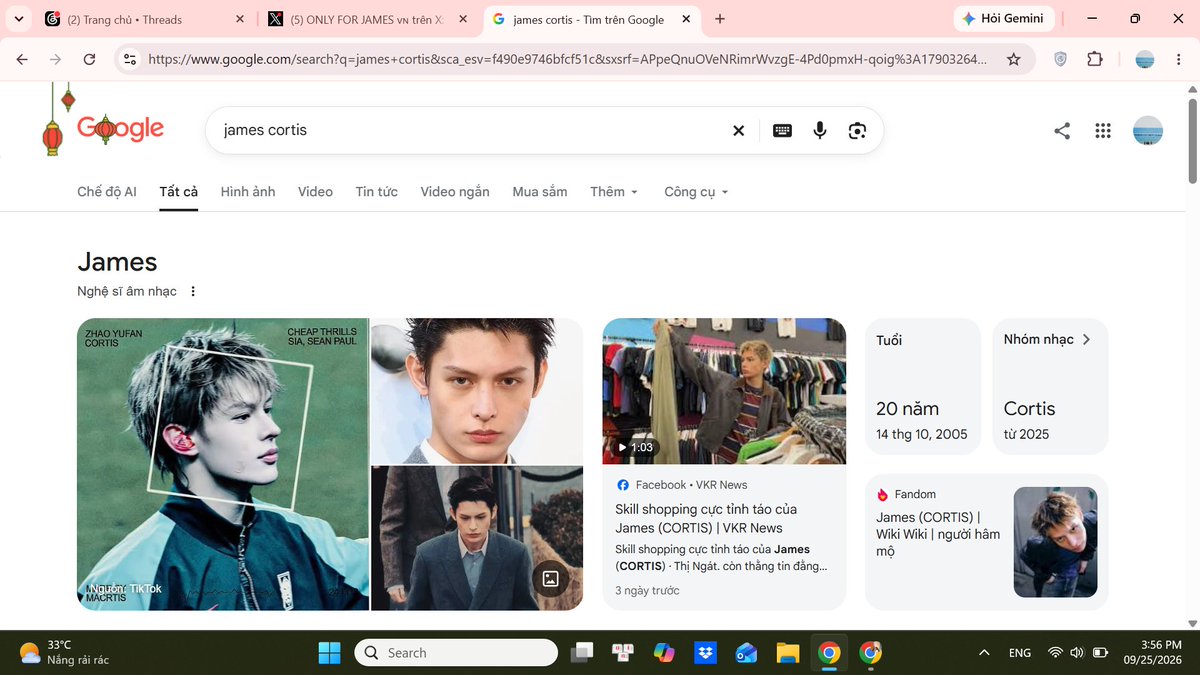This screenshot has height=675, width=1200.
Task: Open the tab search chevron in Chrome
Action: [x=19, y=19]
